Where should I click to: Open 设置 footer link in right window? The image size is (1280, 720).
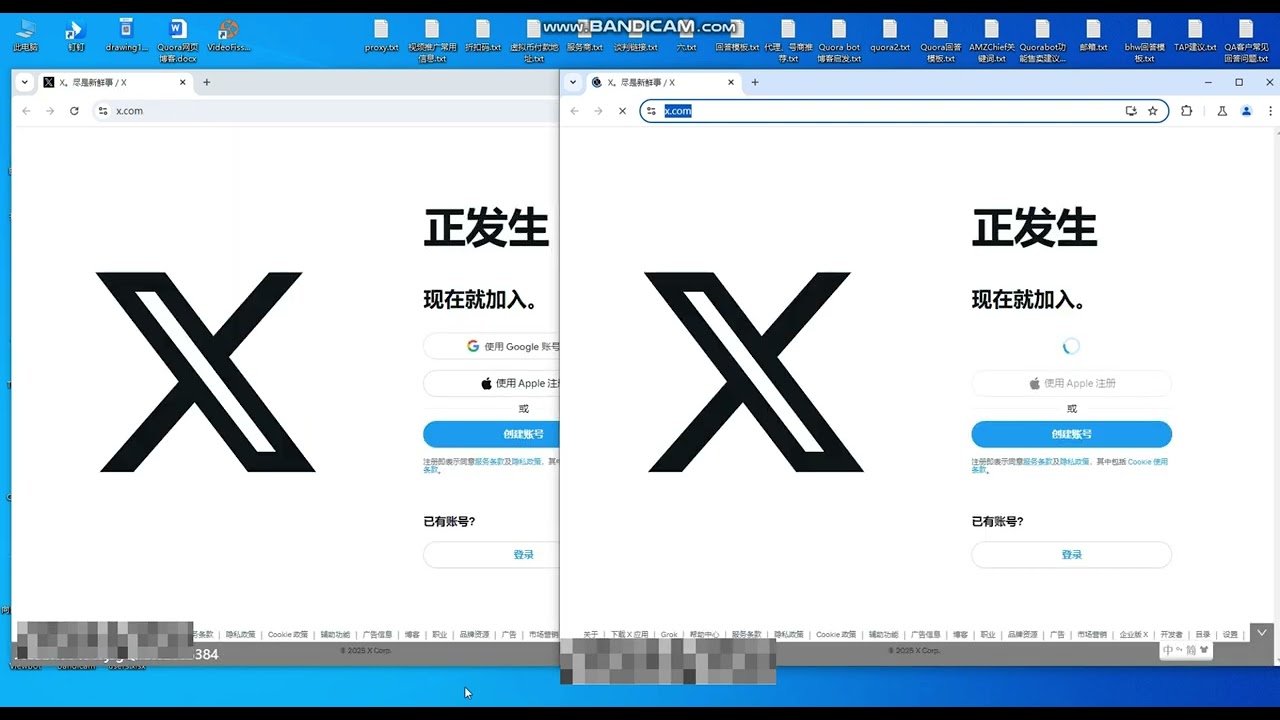1230,634
